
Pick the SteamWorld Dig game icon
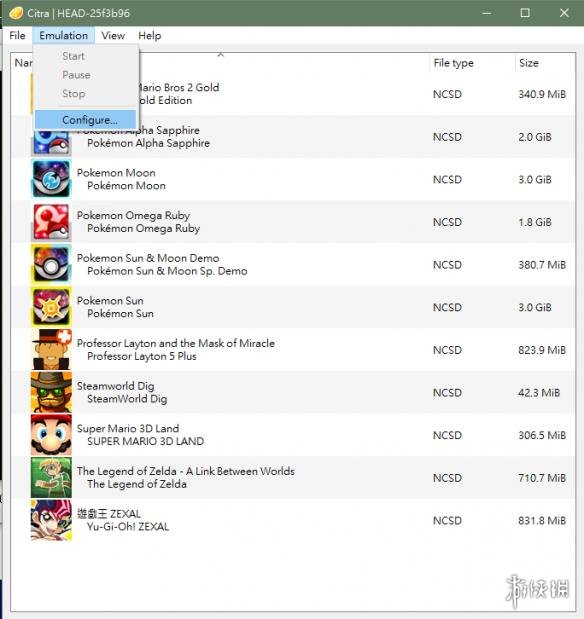pyautogui.click(x=51, y=392)
